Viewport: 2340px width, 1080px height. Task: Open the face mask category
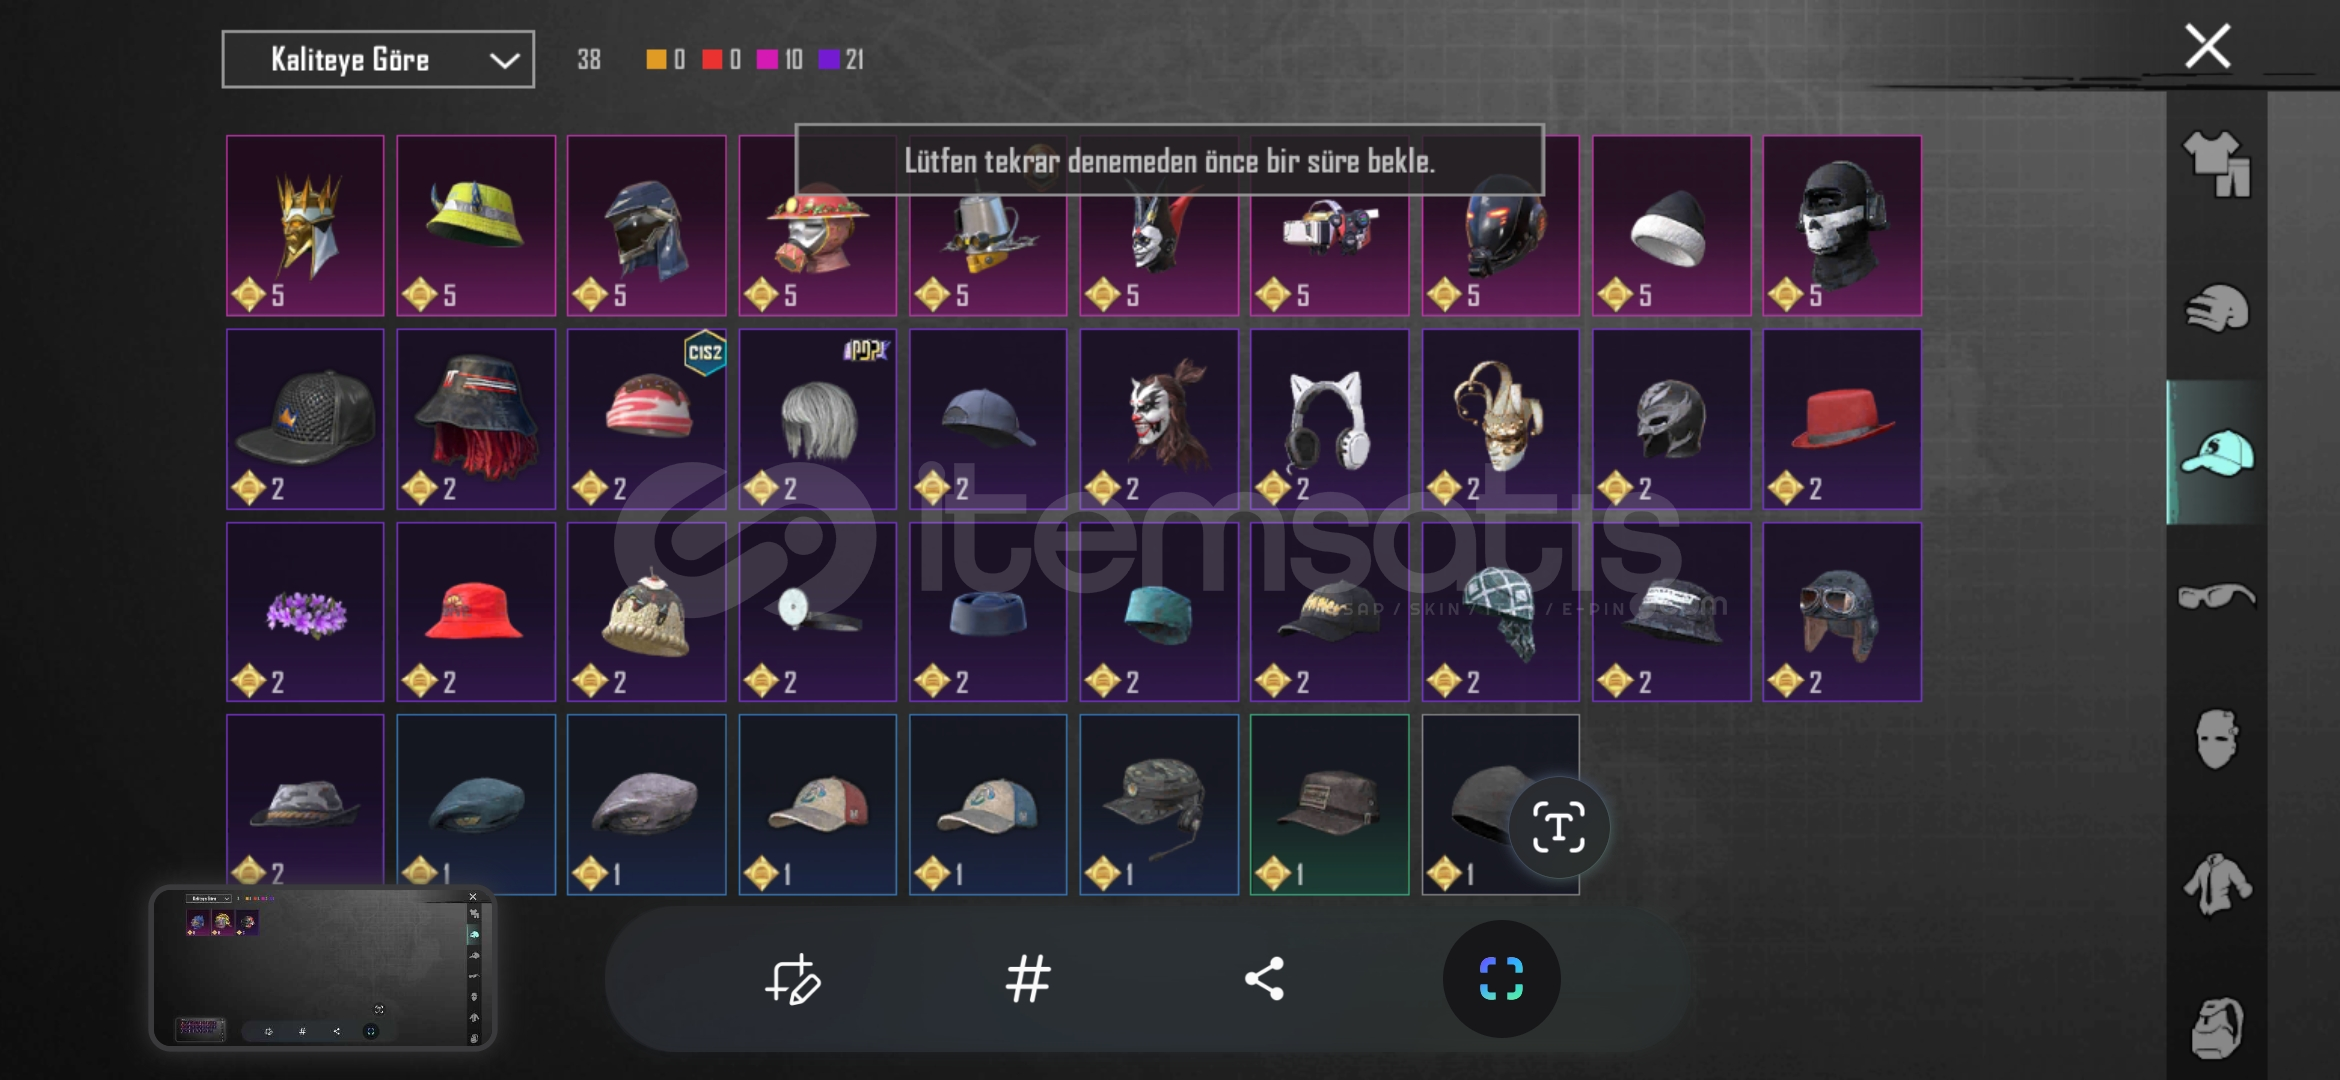coord(2216,739)
